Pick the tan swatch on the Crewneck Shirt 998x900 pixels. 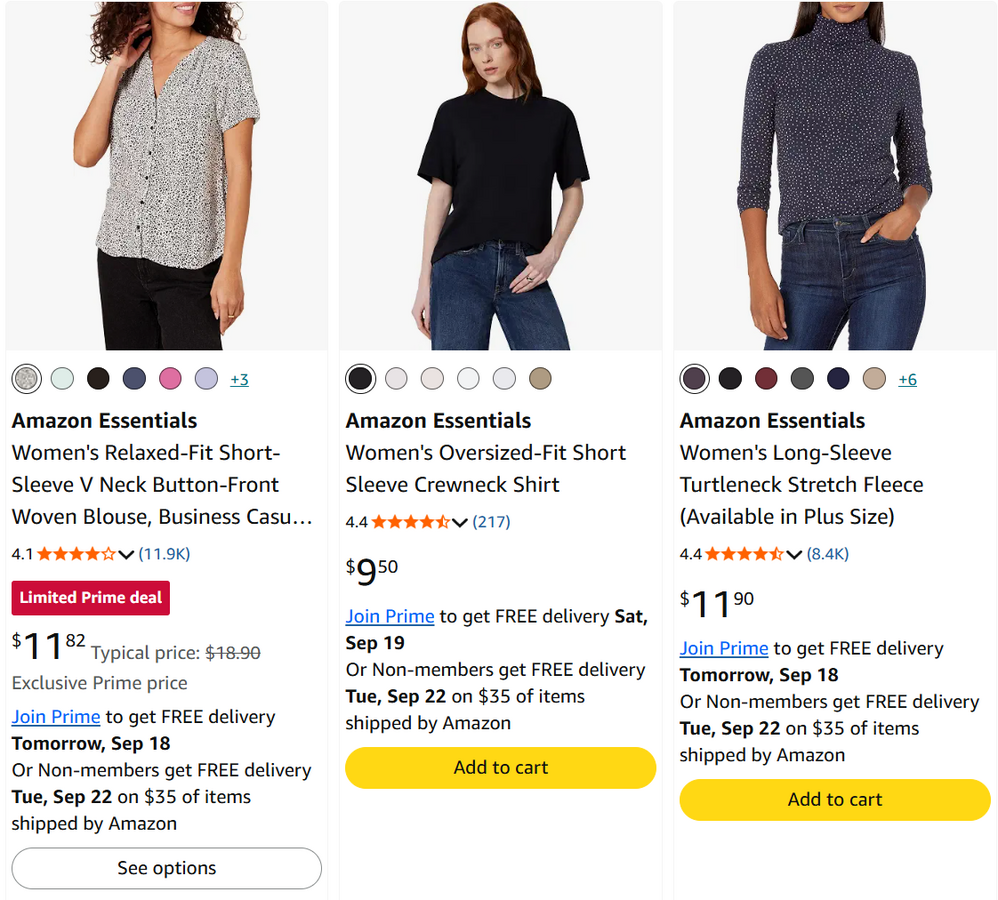(x=540, y=379)
